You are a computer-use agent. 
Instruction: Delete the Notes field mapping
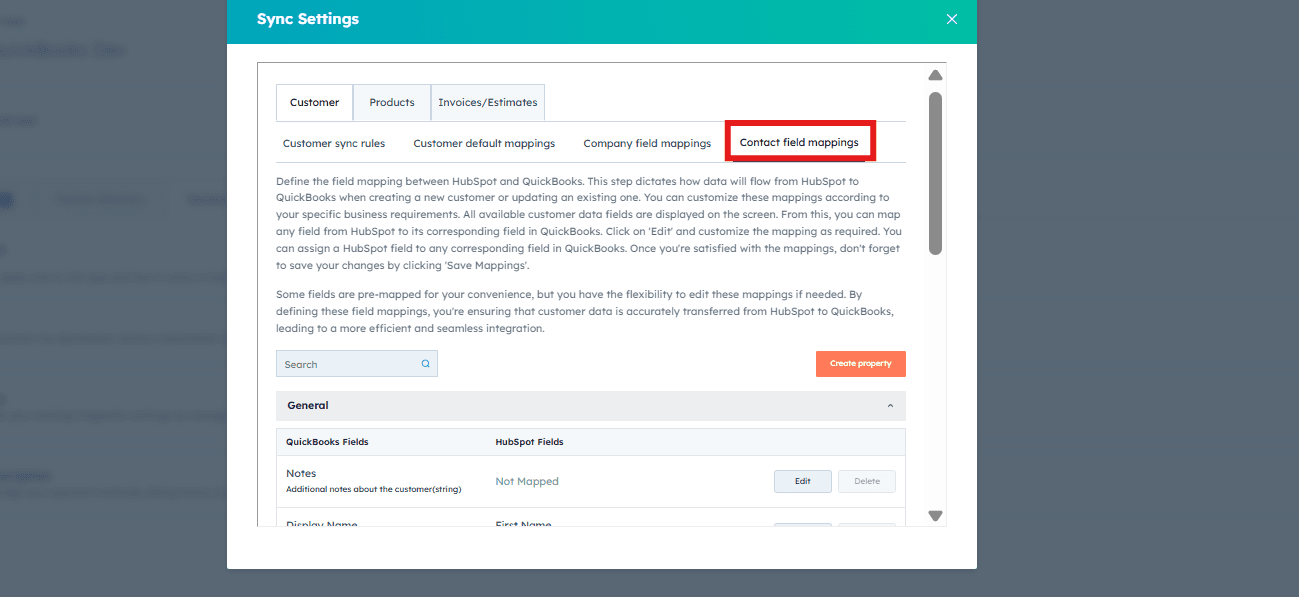tap(867, 481)
